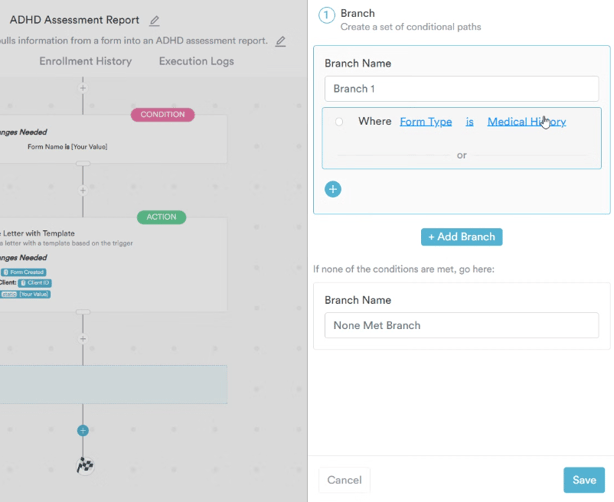Click the checkered finish flag icon
Screen dimensions: 614x502
(83, 464)
